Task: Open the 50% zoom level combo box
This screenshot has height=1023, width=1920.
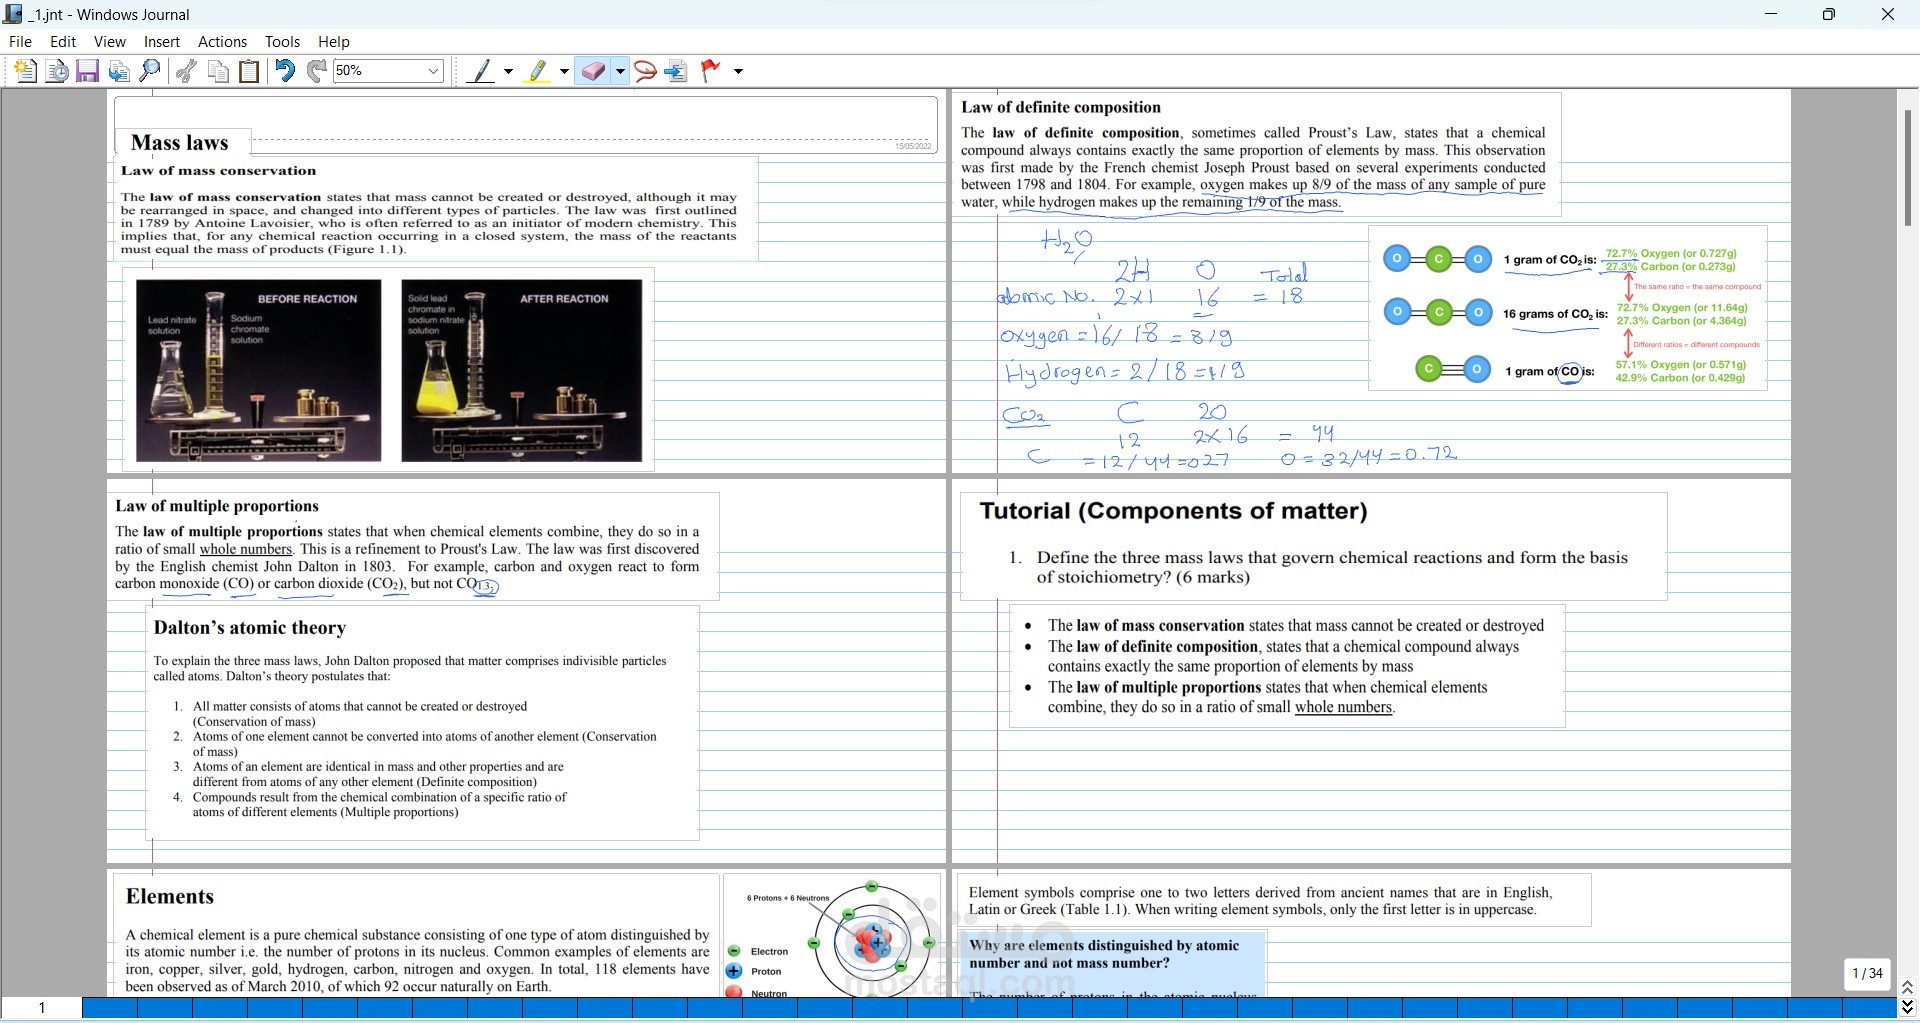Action: pos(388,71)
